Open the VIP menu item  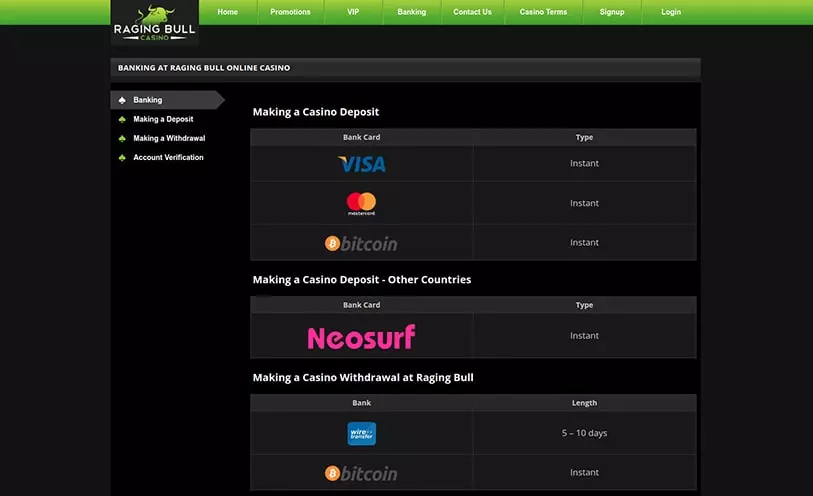click(353, 12)
